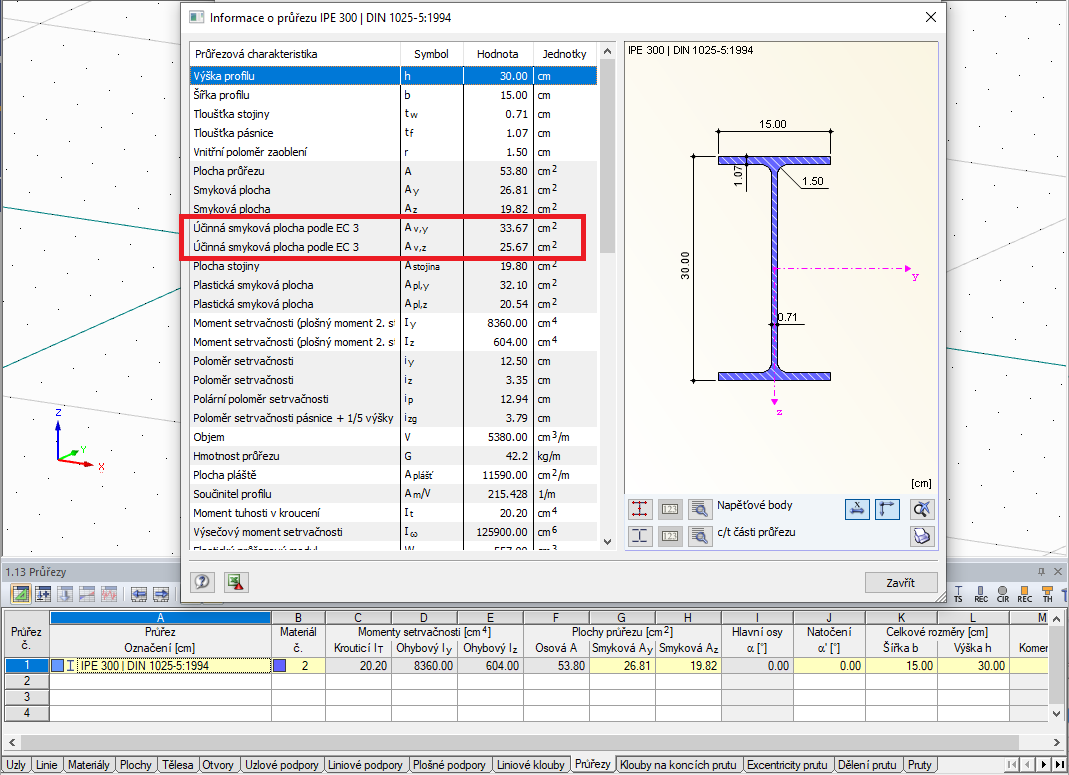Show c/t parts of cross-section
Image resolution: width=1069 pixels, height=775 pixels.
639,536
